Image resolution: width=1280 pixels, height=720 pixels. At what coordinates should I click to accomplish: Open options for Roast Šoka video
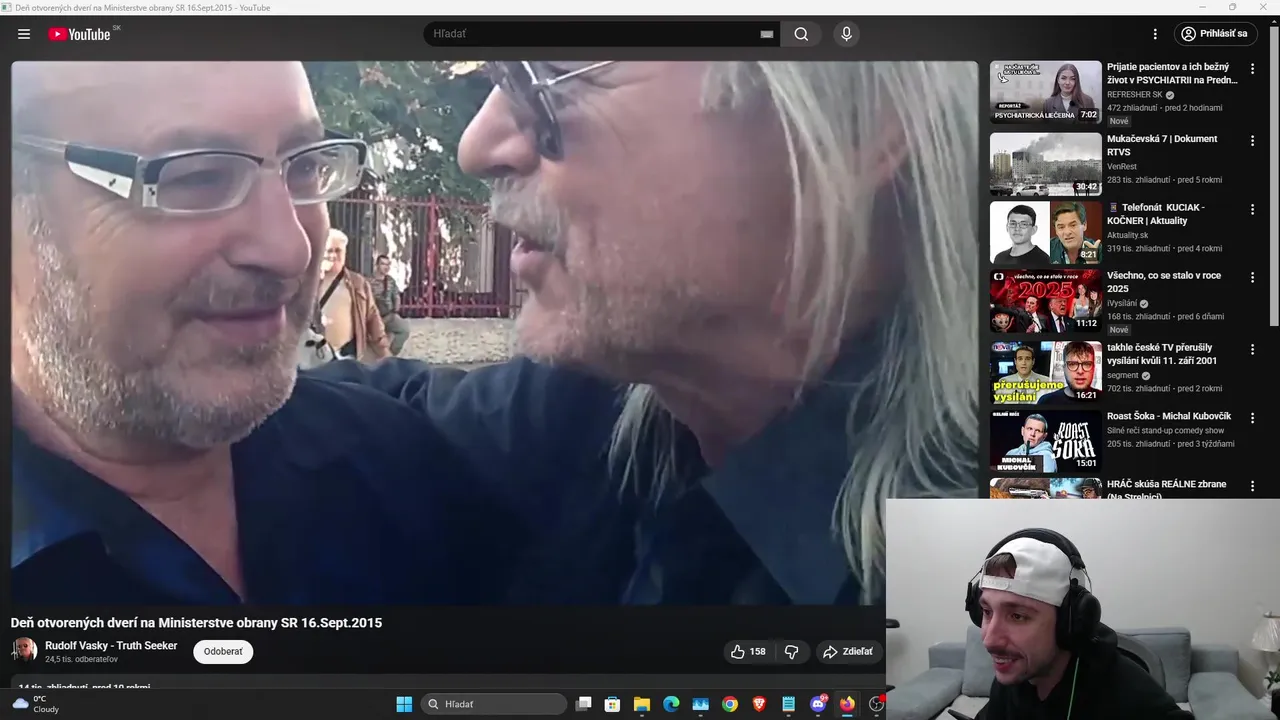pos(1252,418)
